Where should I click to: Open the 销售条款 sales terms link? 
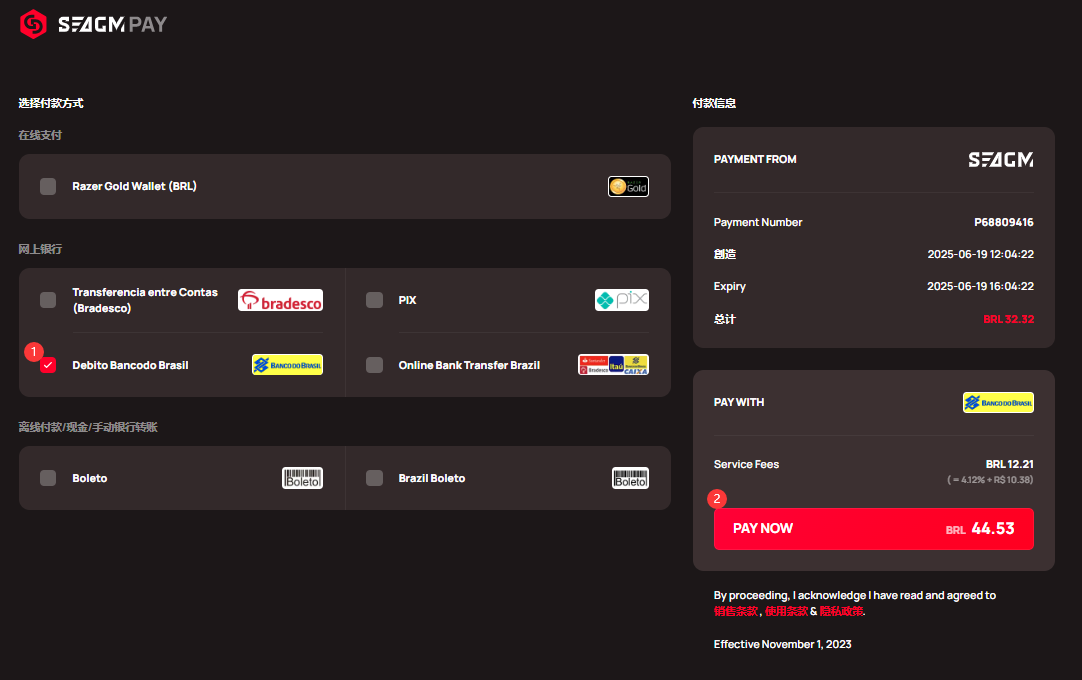pos(736,611)
